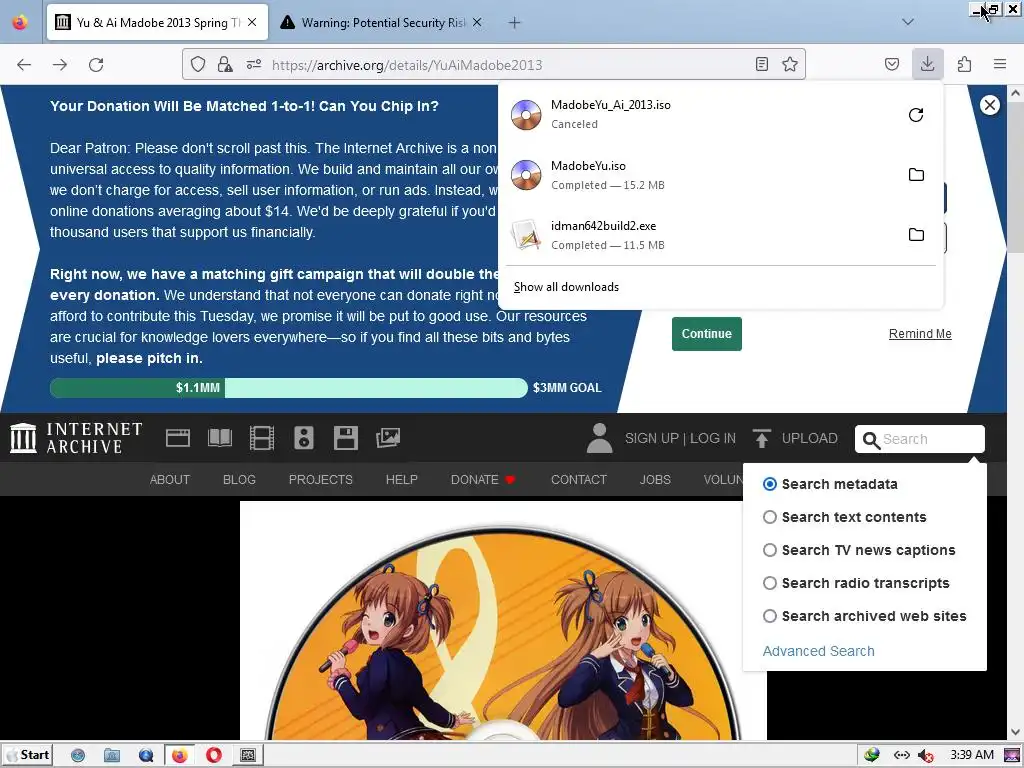The image size is (1024, 768).
Task: Click the Remind Me link
Action: tap(920, 334)
